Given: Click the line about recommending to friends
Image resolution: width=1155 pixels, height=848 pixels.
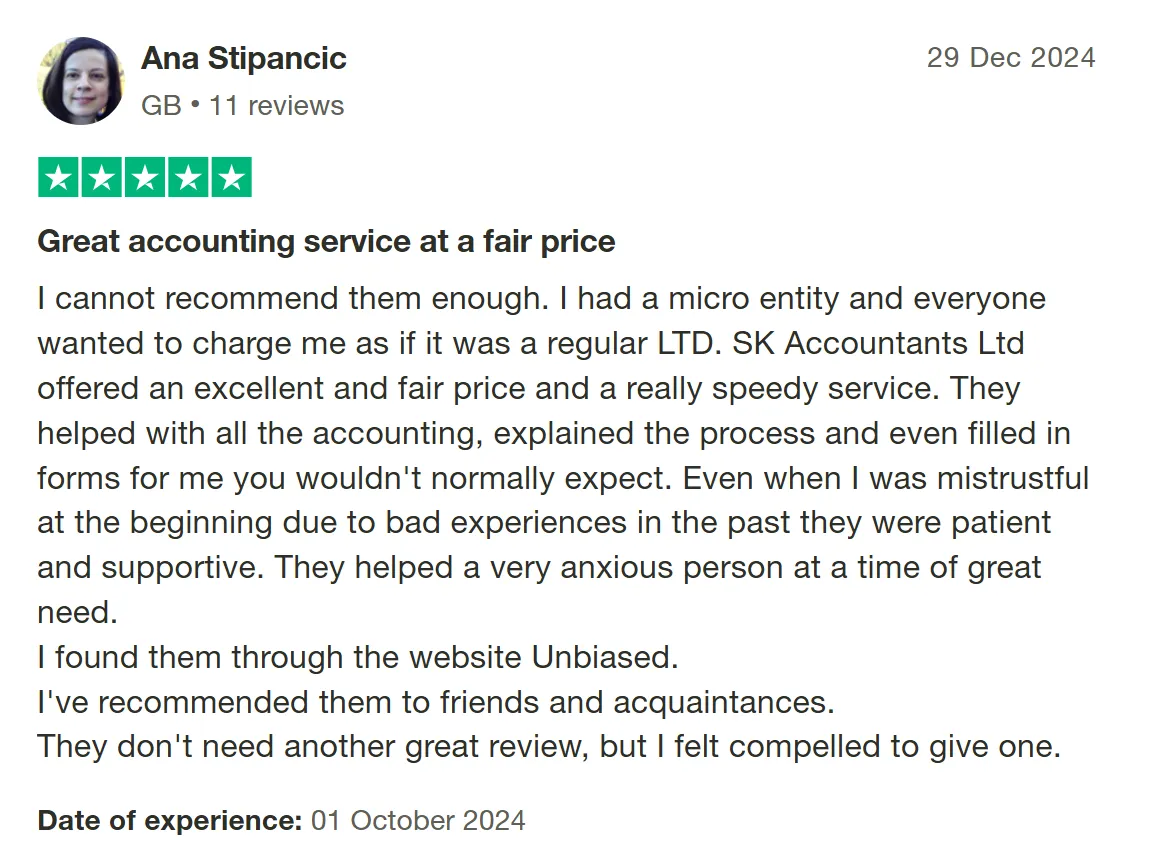Looking at the screenshot, I should tap(435, 702).
